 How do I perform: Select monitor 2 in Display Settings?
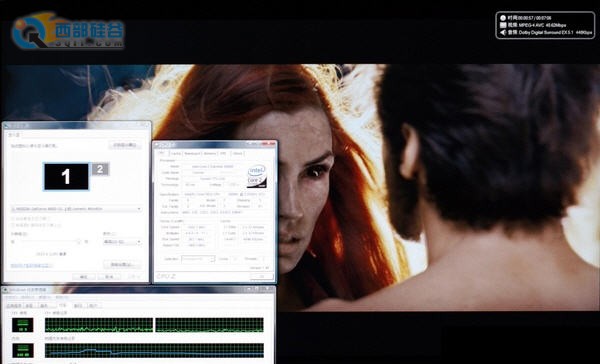click(100, 169)
